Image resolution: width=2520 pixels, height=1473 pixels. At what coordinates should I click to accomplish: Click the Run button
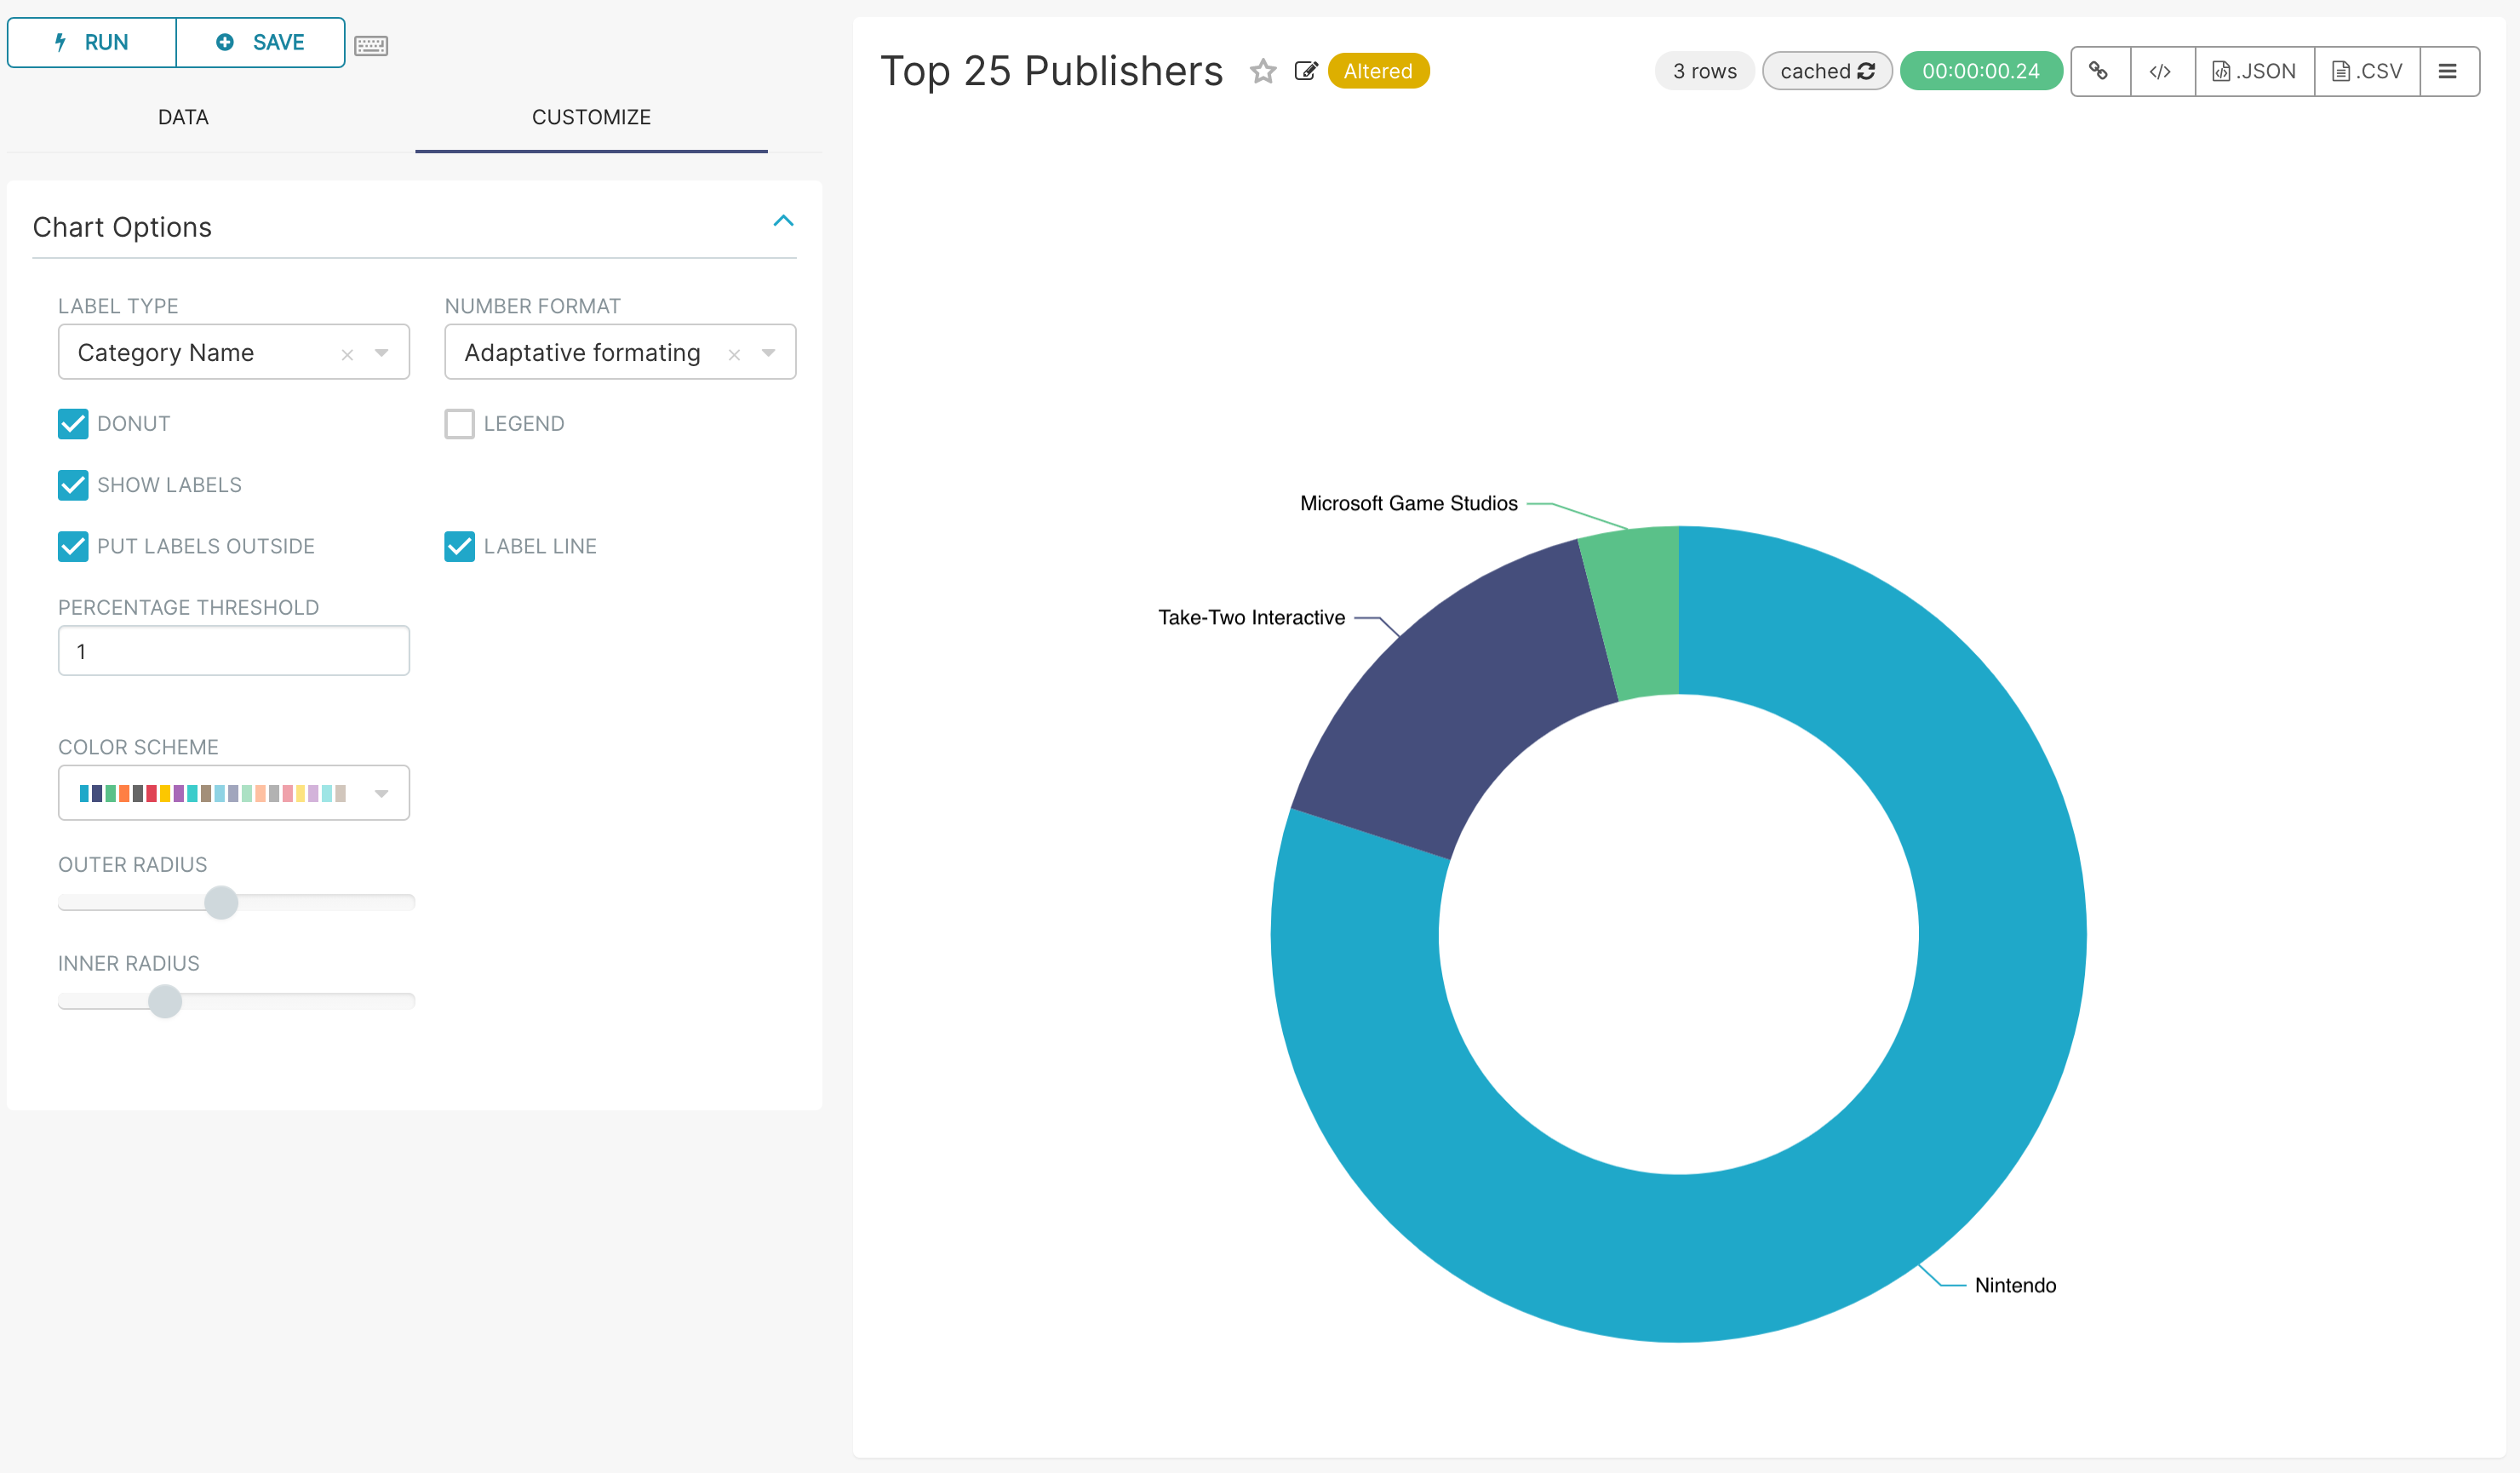coord(92,42)
